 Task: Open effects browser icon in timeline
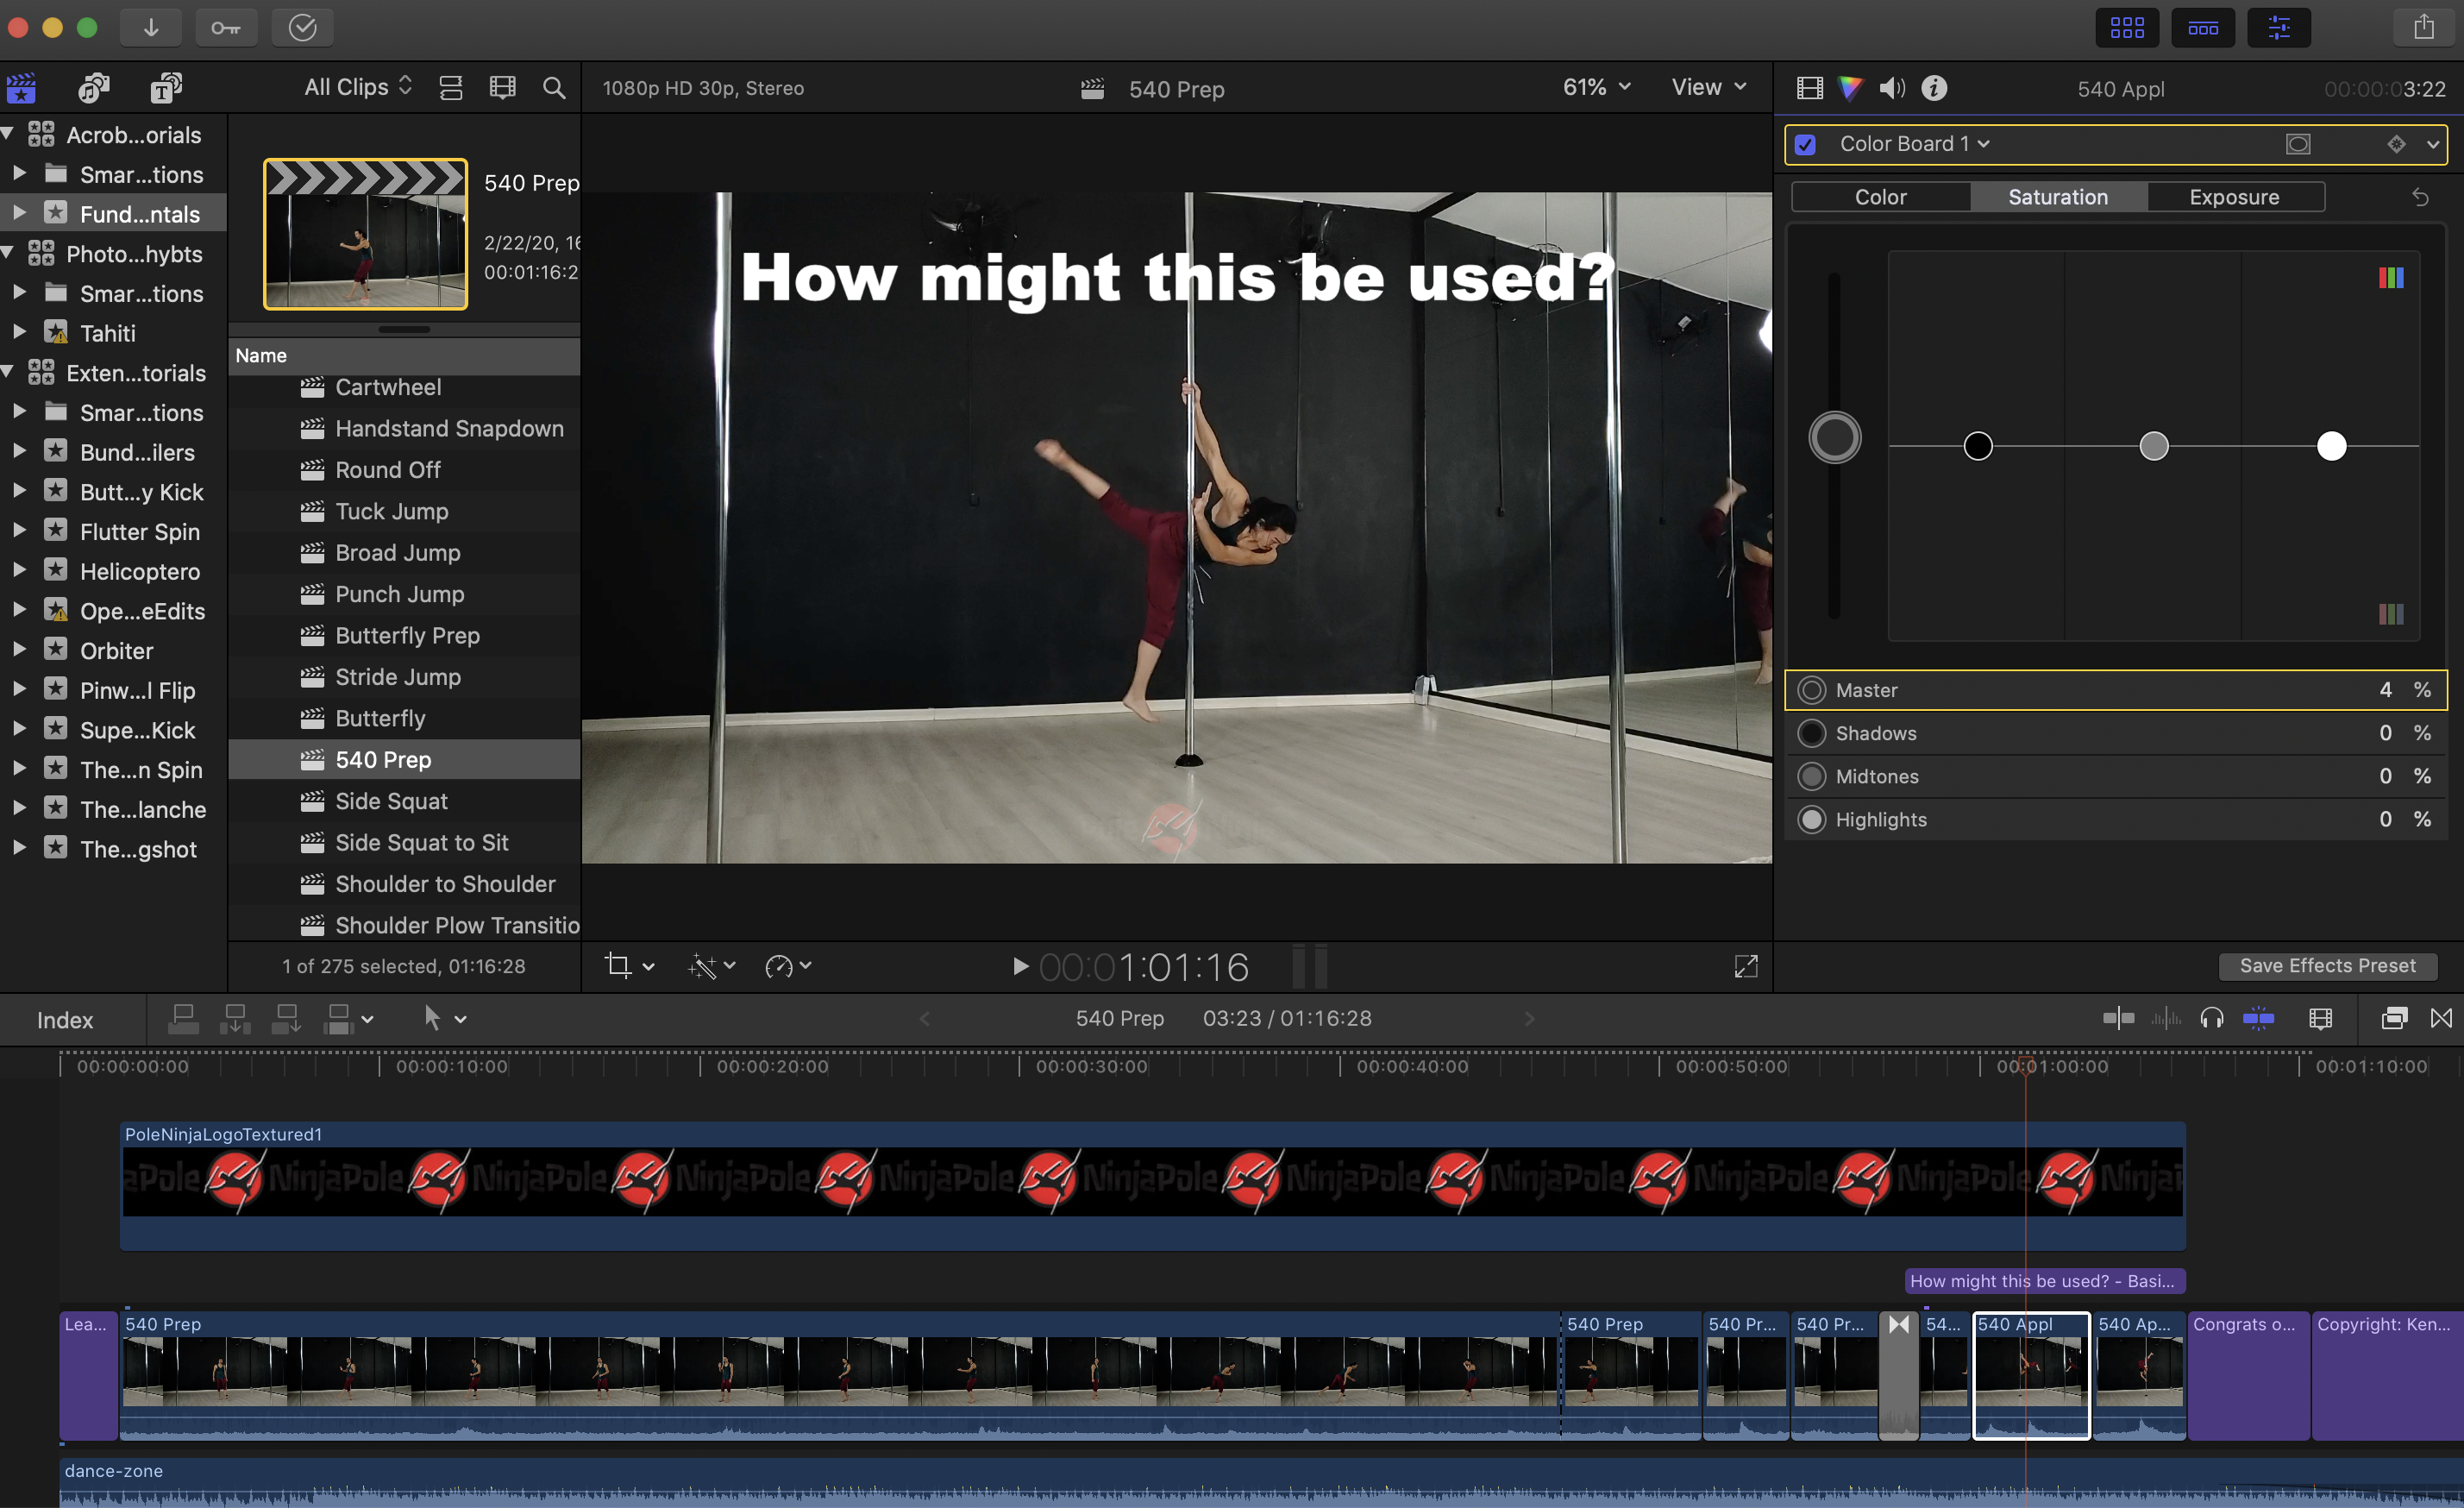[x=2394, y=1018]
